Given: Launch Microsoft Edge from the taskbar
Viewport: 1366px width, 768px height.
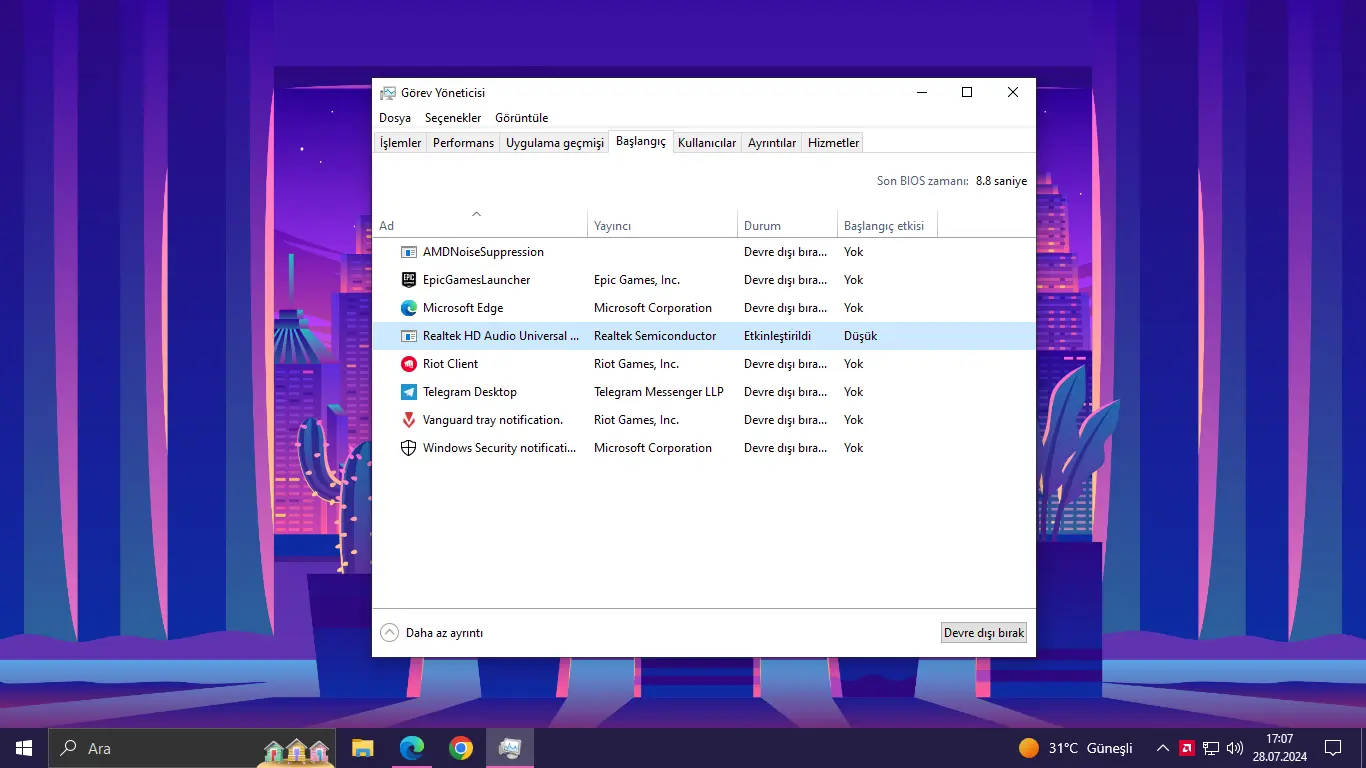Looking at the screenshot, I should [x=411, y=748].
